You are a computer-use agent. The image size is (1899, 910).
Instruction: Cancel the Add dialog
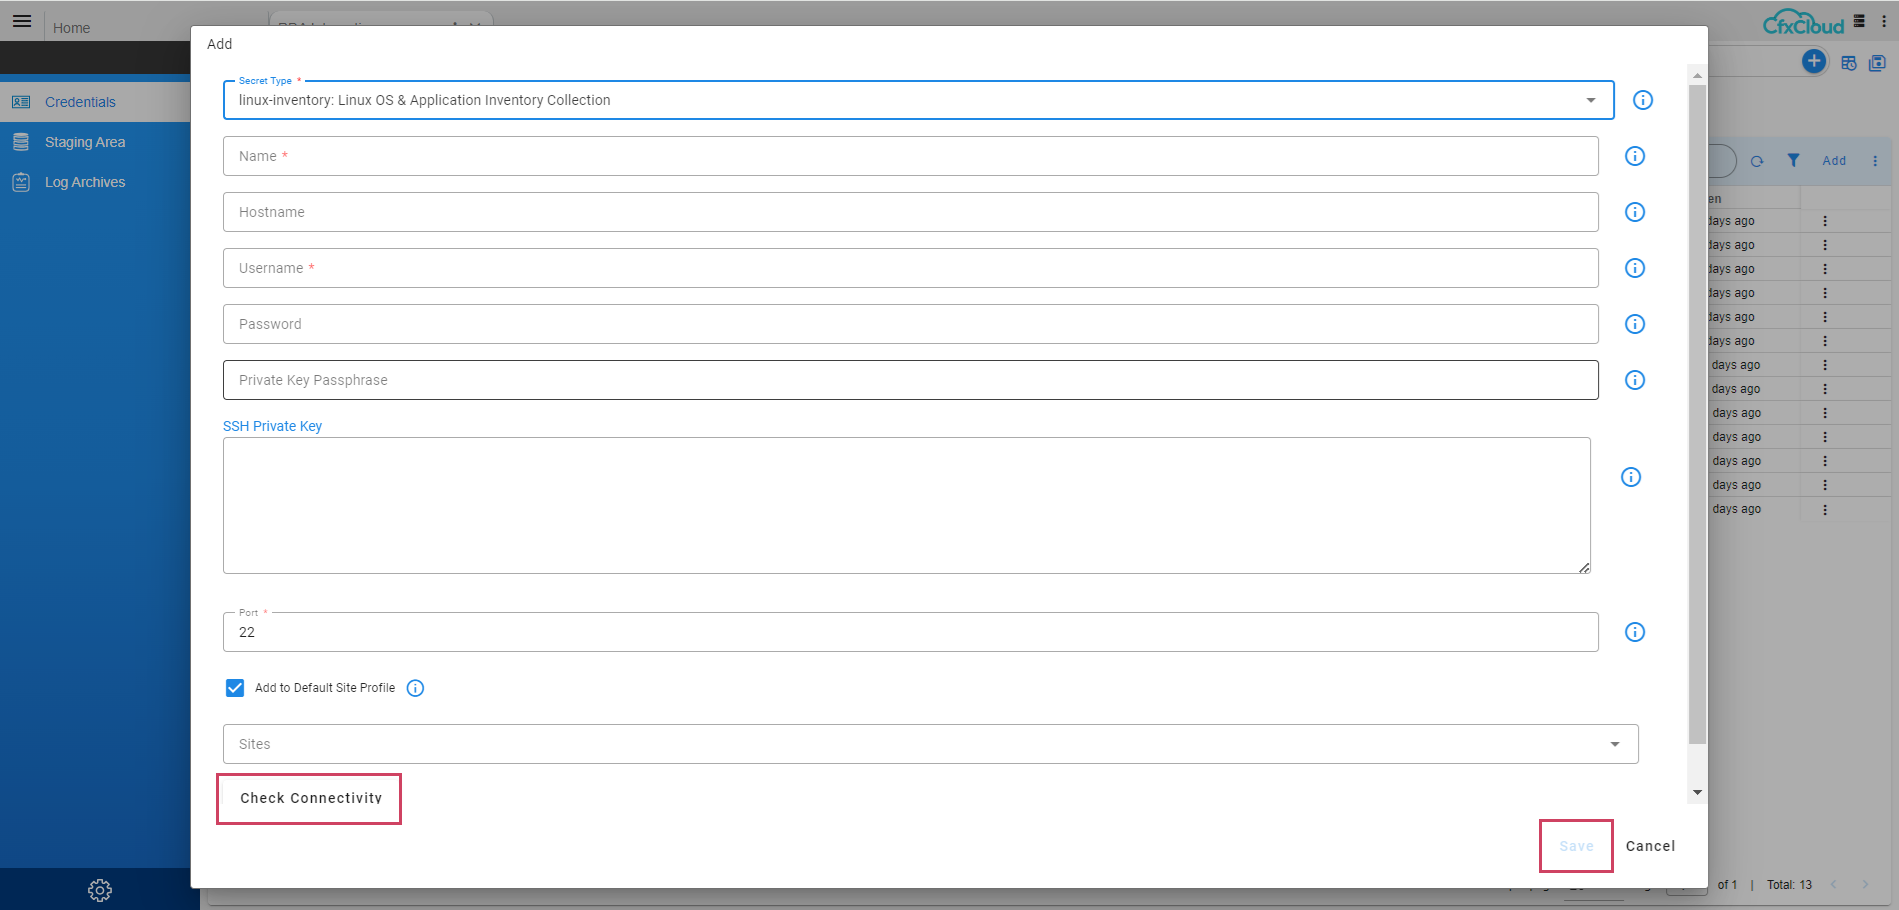tap(1650, 846)
